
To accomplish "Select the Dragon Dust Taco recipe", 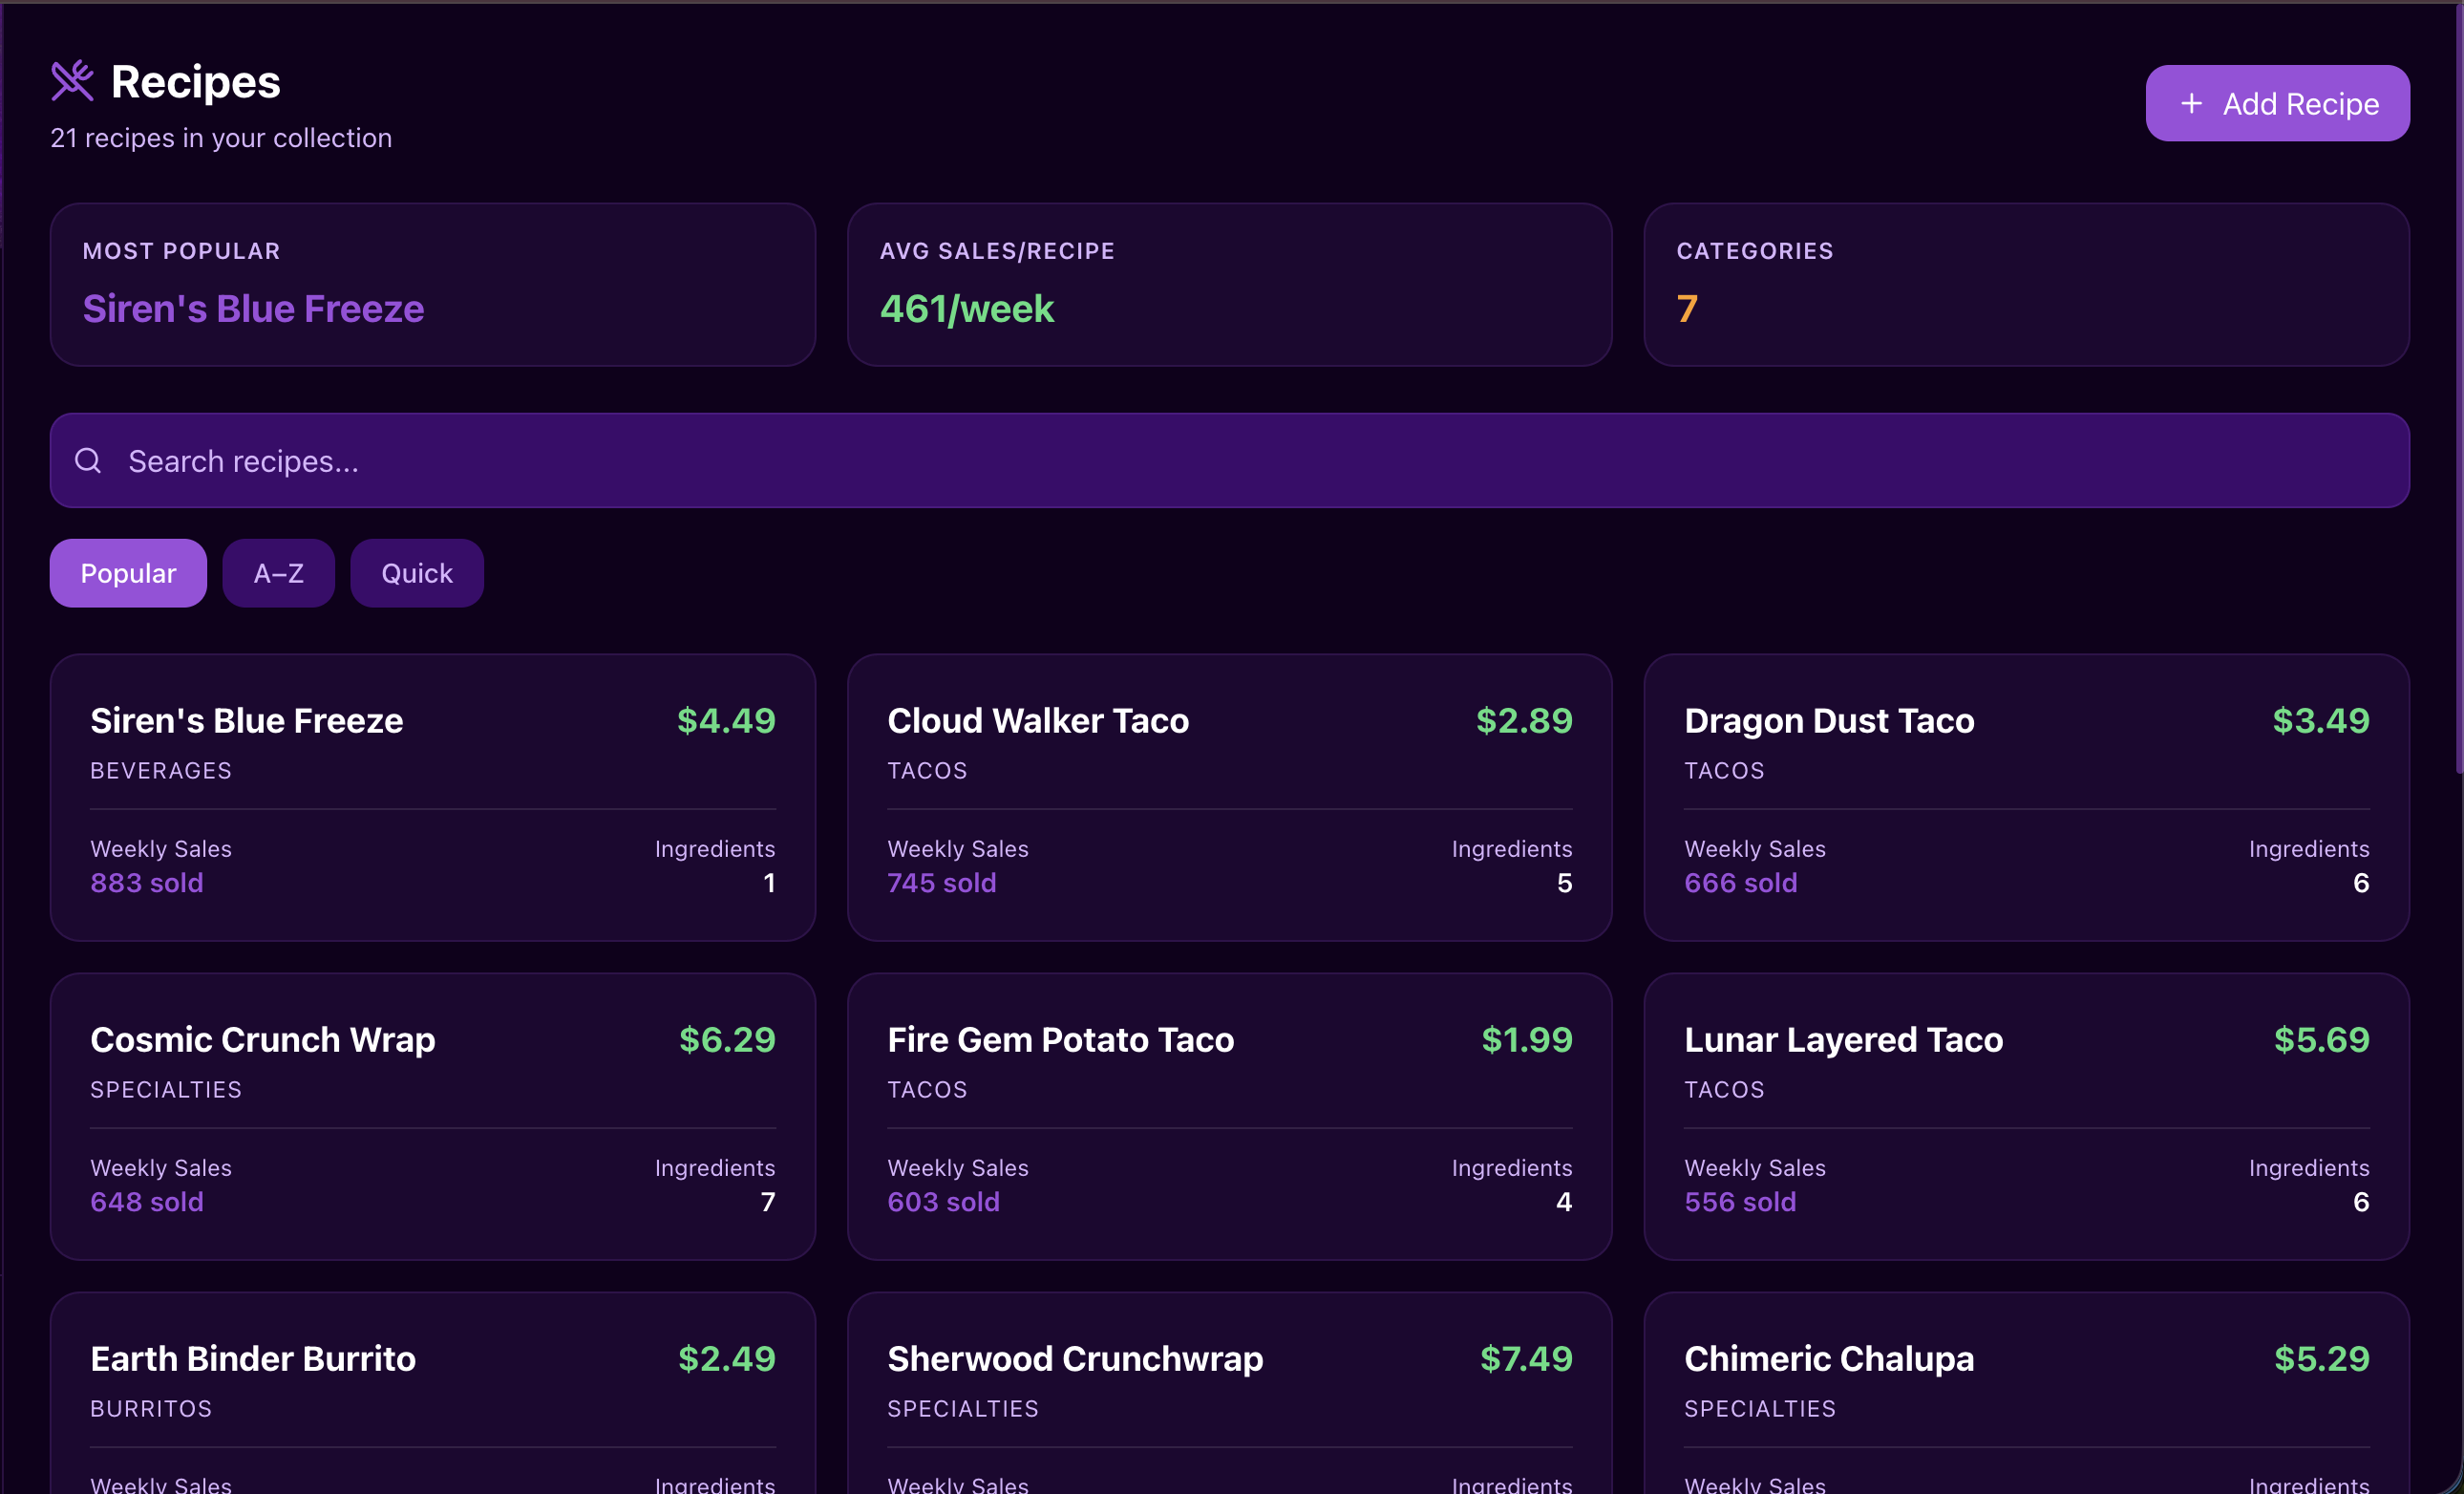I will (x=2026, y=796).
